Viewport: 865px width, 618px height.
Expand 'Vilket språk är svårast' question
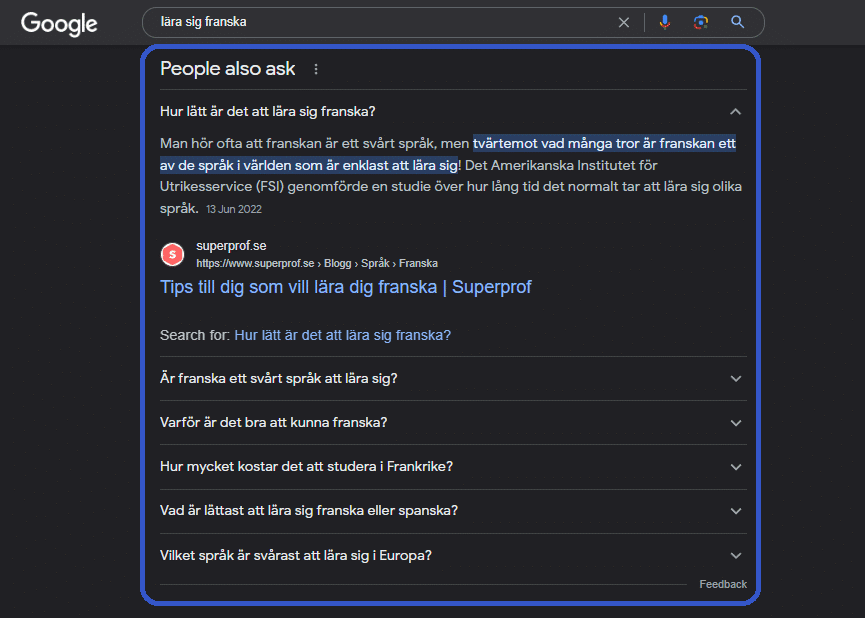(x=736, y=555)
